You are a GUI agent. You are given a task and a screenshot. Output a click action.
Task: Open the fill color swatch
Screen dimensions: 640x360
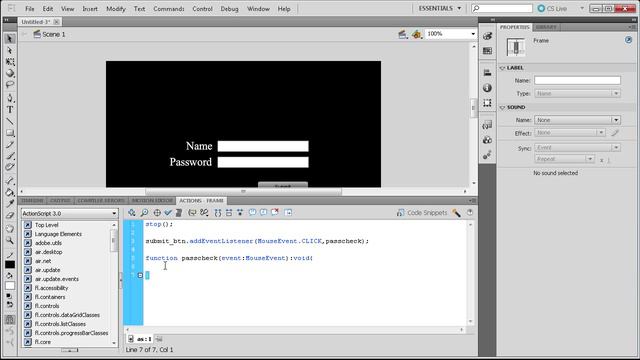point(10,285)
